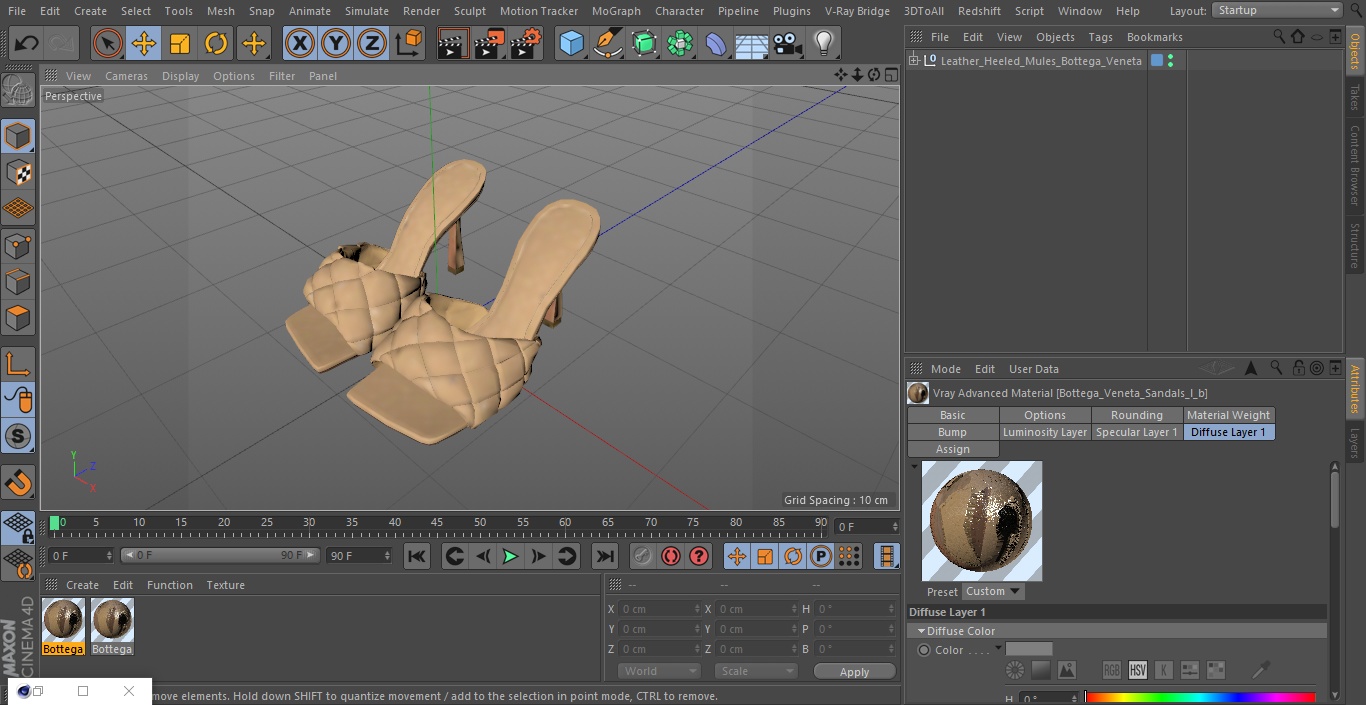
Task: Collapse the Diffuse Color section
Action: coord(921,631)
